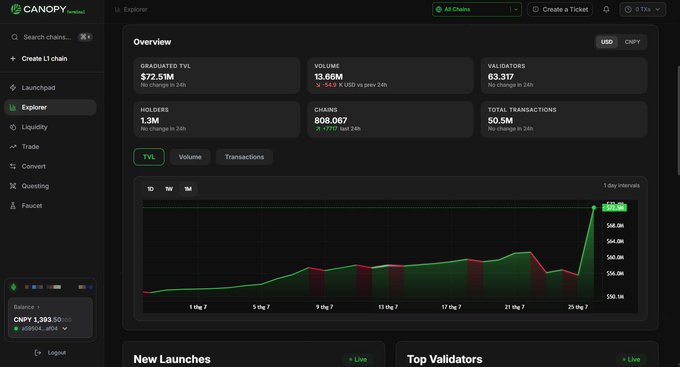Image resolution: width=680 pixels, height=367 pixels.
Task: Switch overview currency to USD
Action: [x=607, y=42]
